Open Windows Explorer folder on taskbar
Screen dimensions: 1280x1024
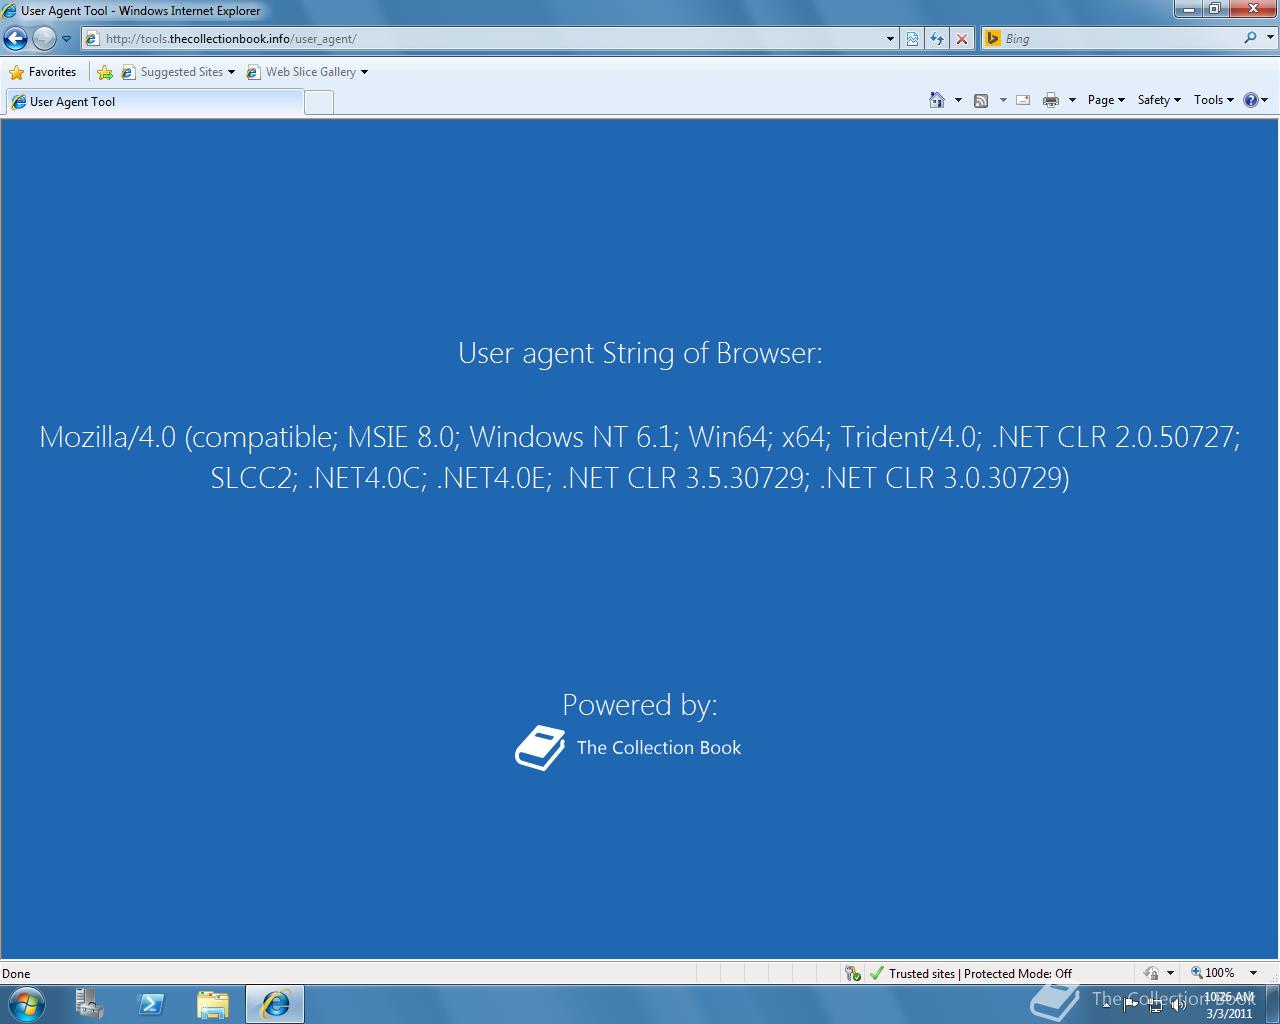[x=213, y=1004]
